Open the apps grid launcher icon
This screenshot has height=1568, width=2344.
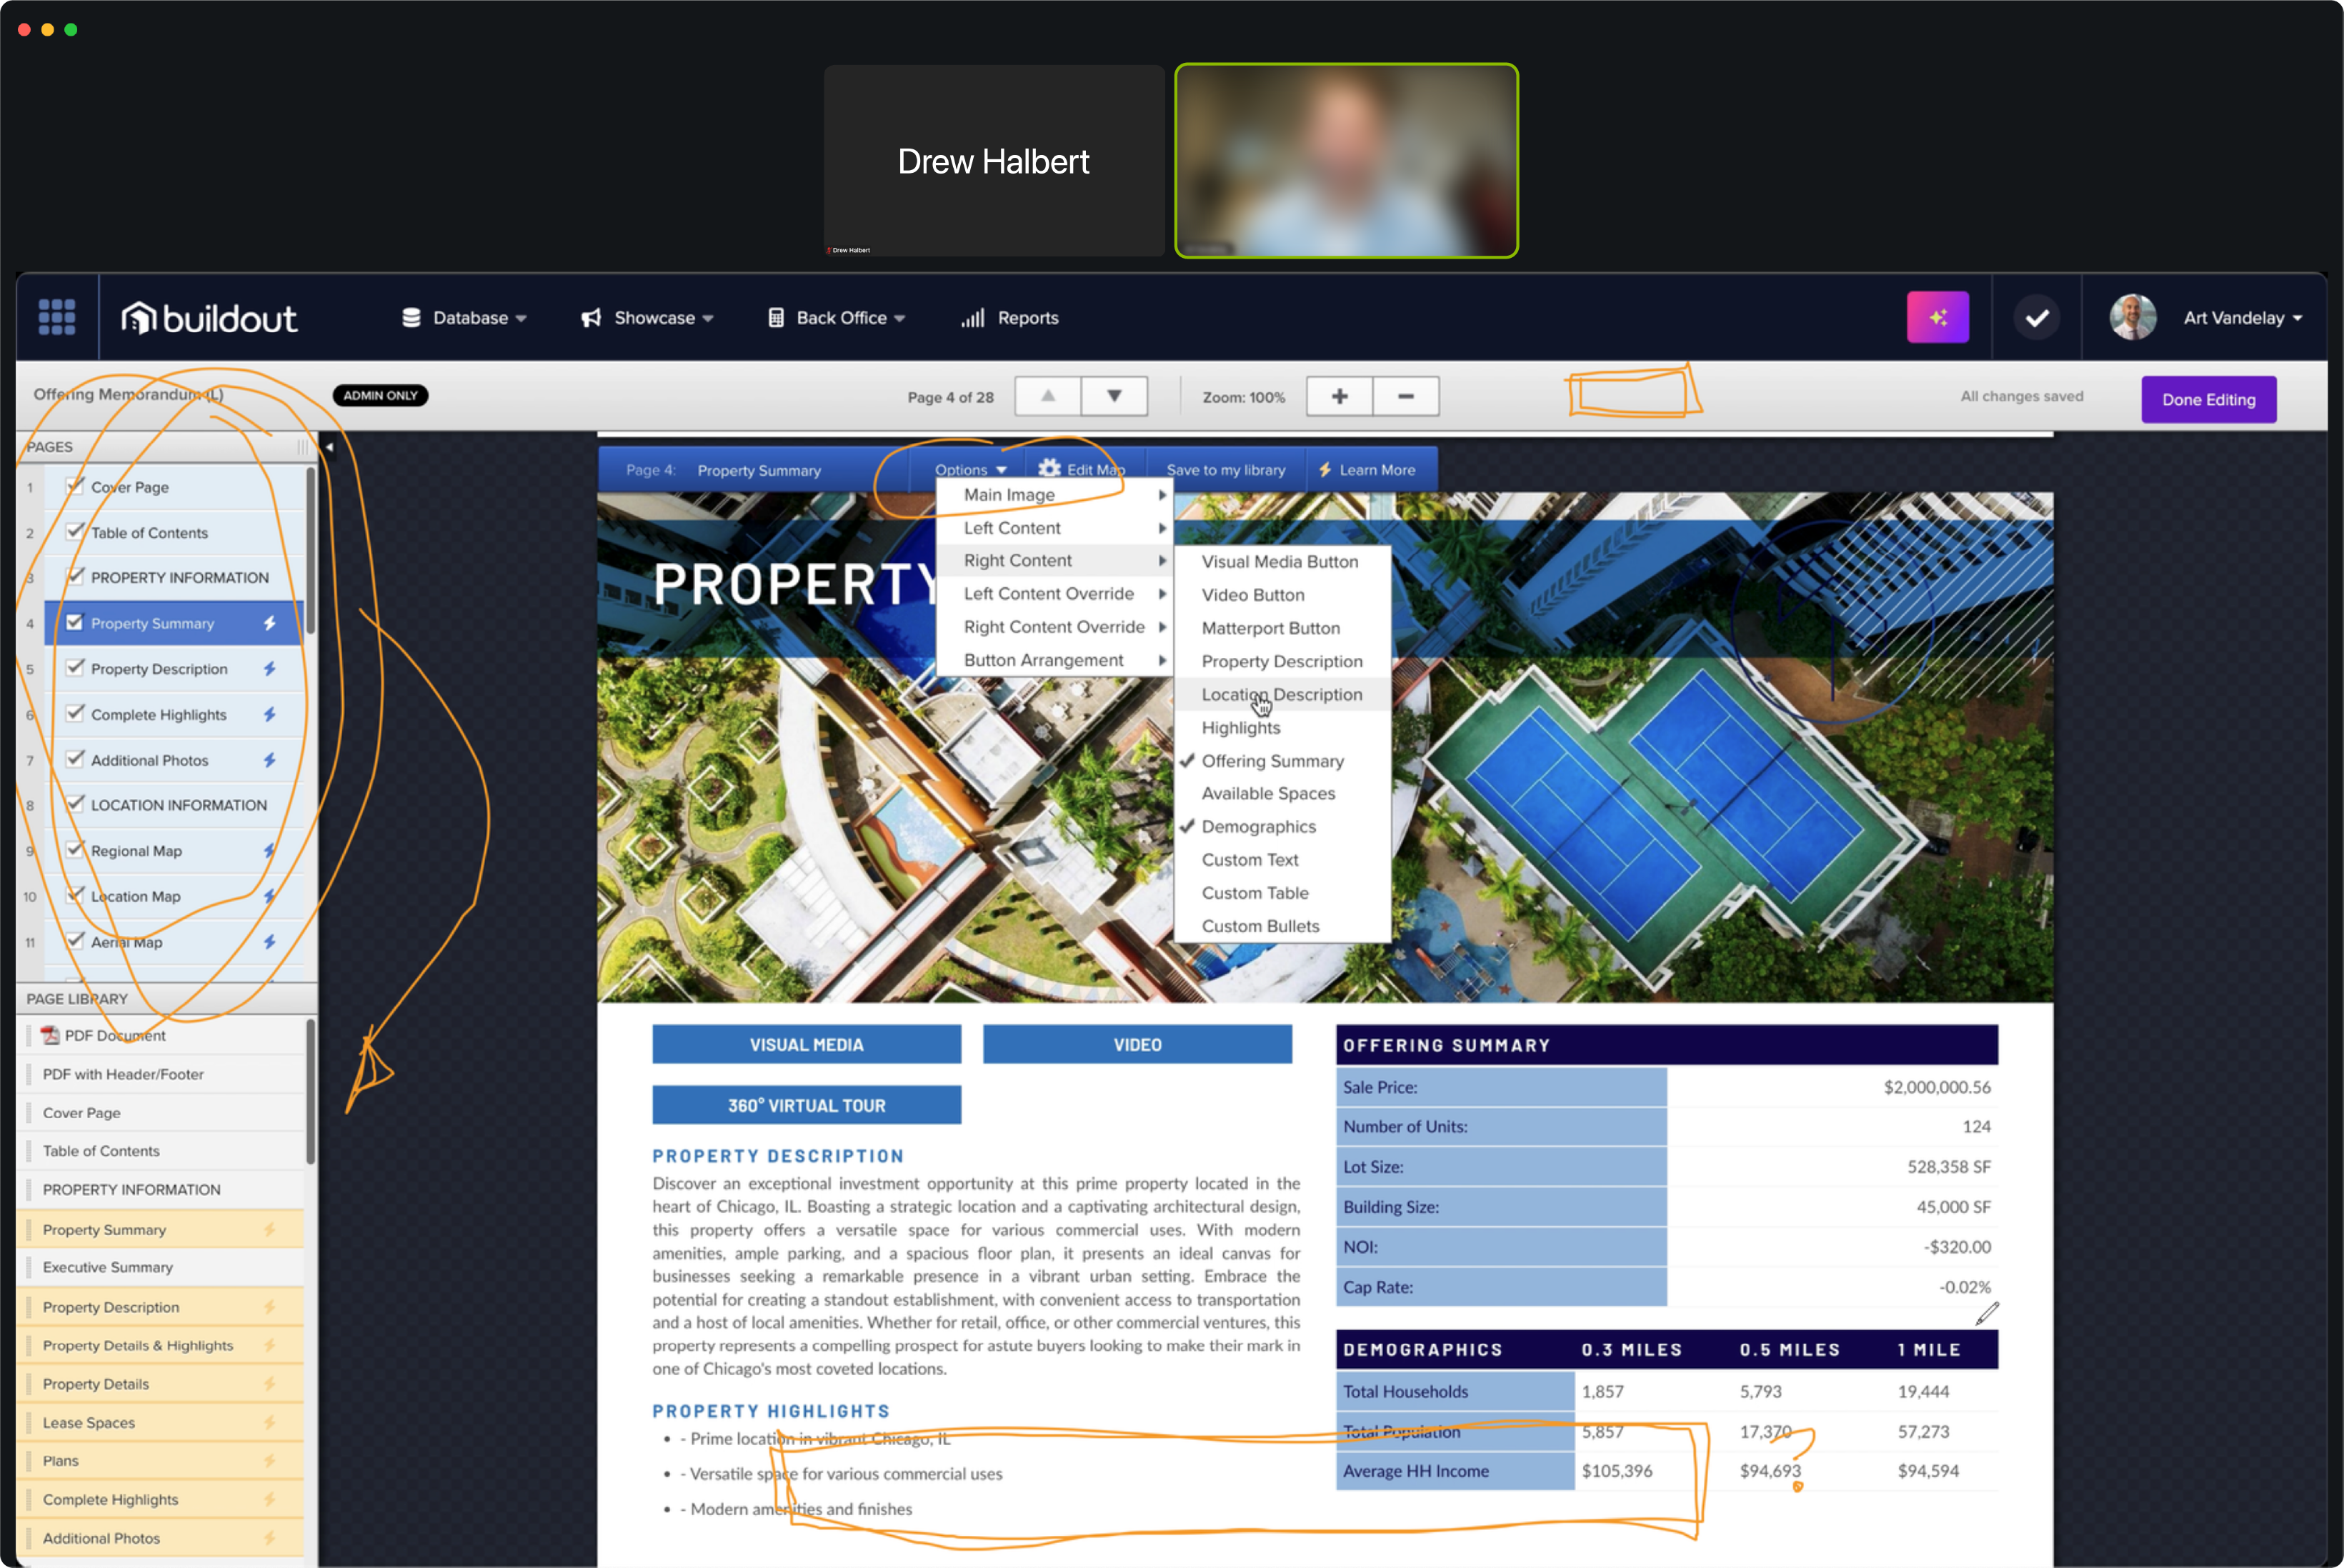point(57,317)
